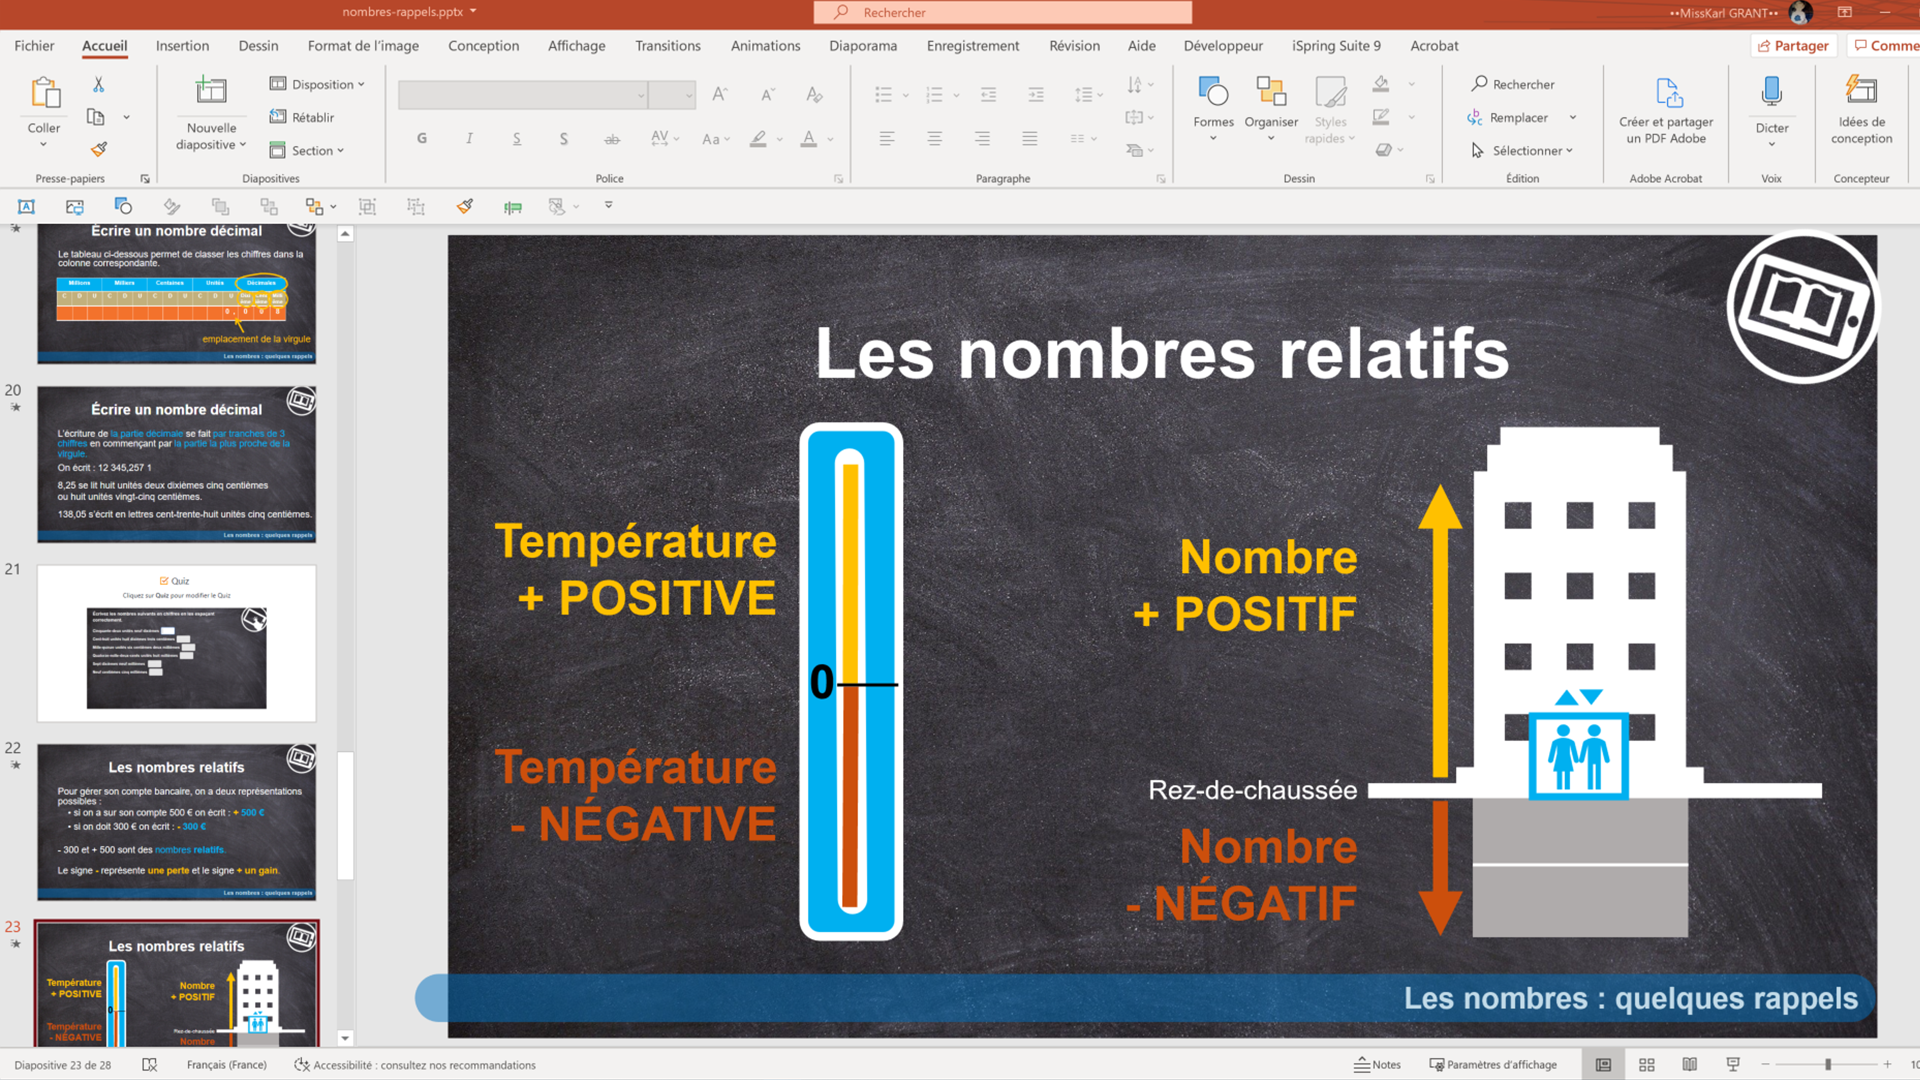
Task: Click the text box icon in quick toolbar
Action: point(26,206)
